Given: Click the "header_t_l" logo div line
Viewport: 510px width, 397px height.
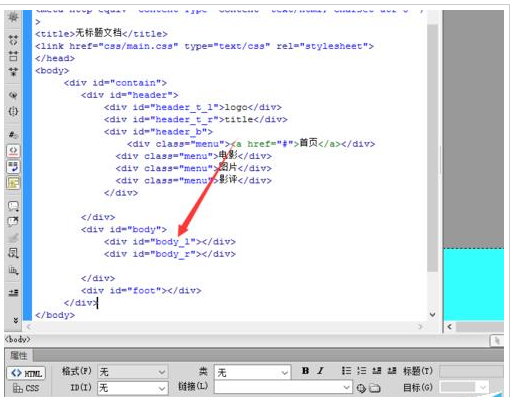Looking at the screenshot, I should (193, 107).
